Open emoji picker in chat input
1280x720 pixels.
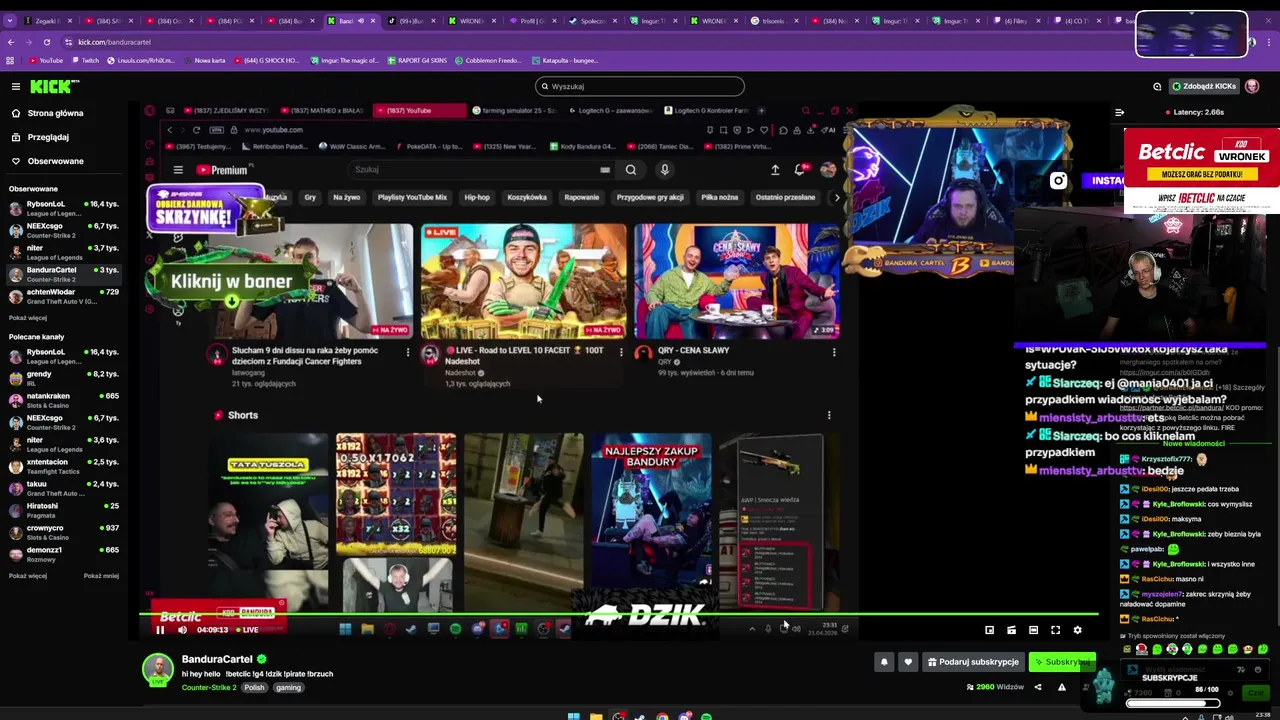tap(1258, 670)
